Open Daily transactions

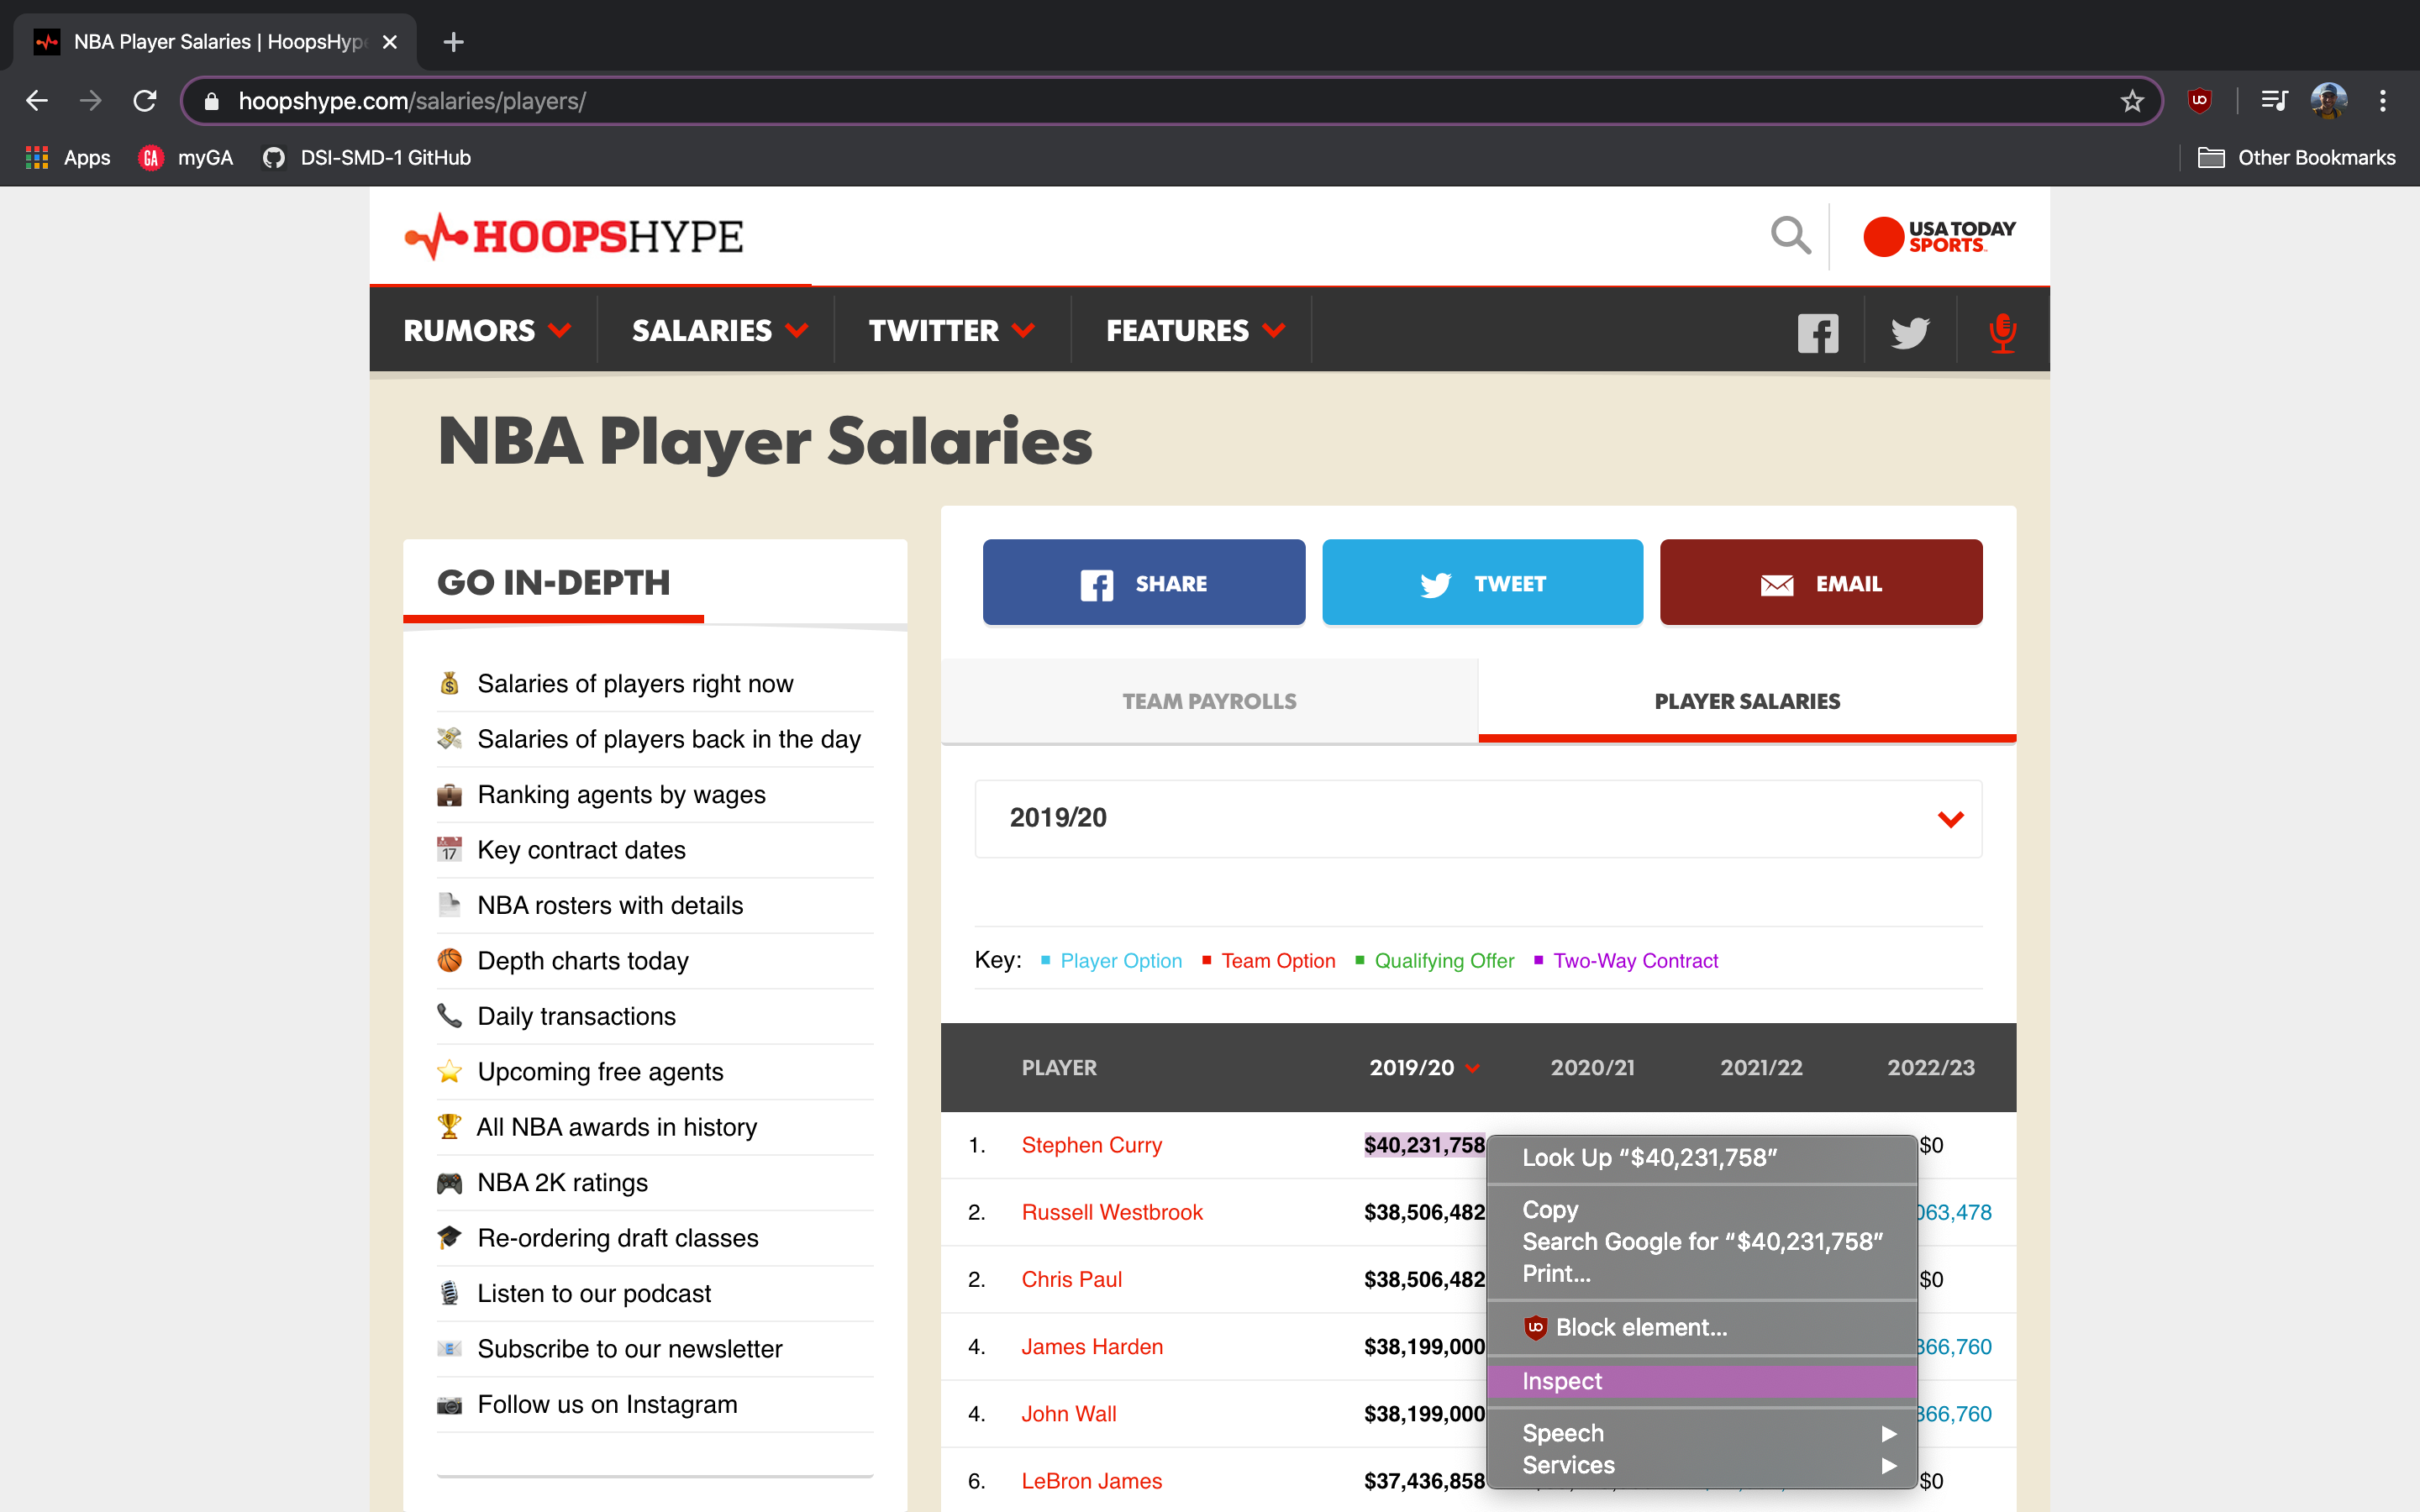[576, 1016]
